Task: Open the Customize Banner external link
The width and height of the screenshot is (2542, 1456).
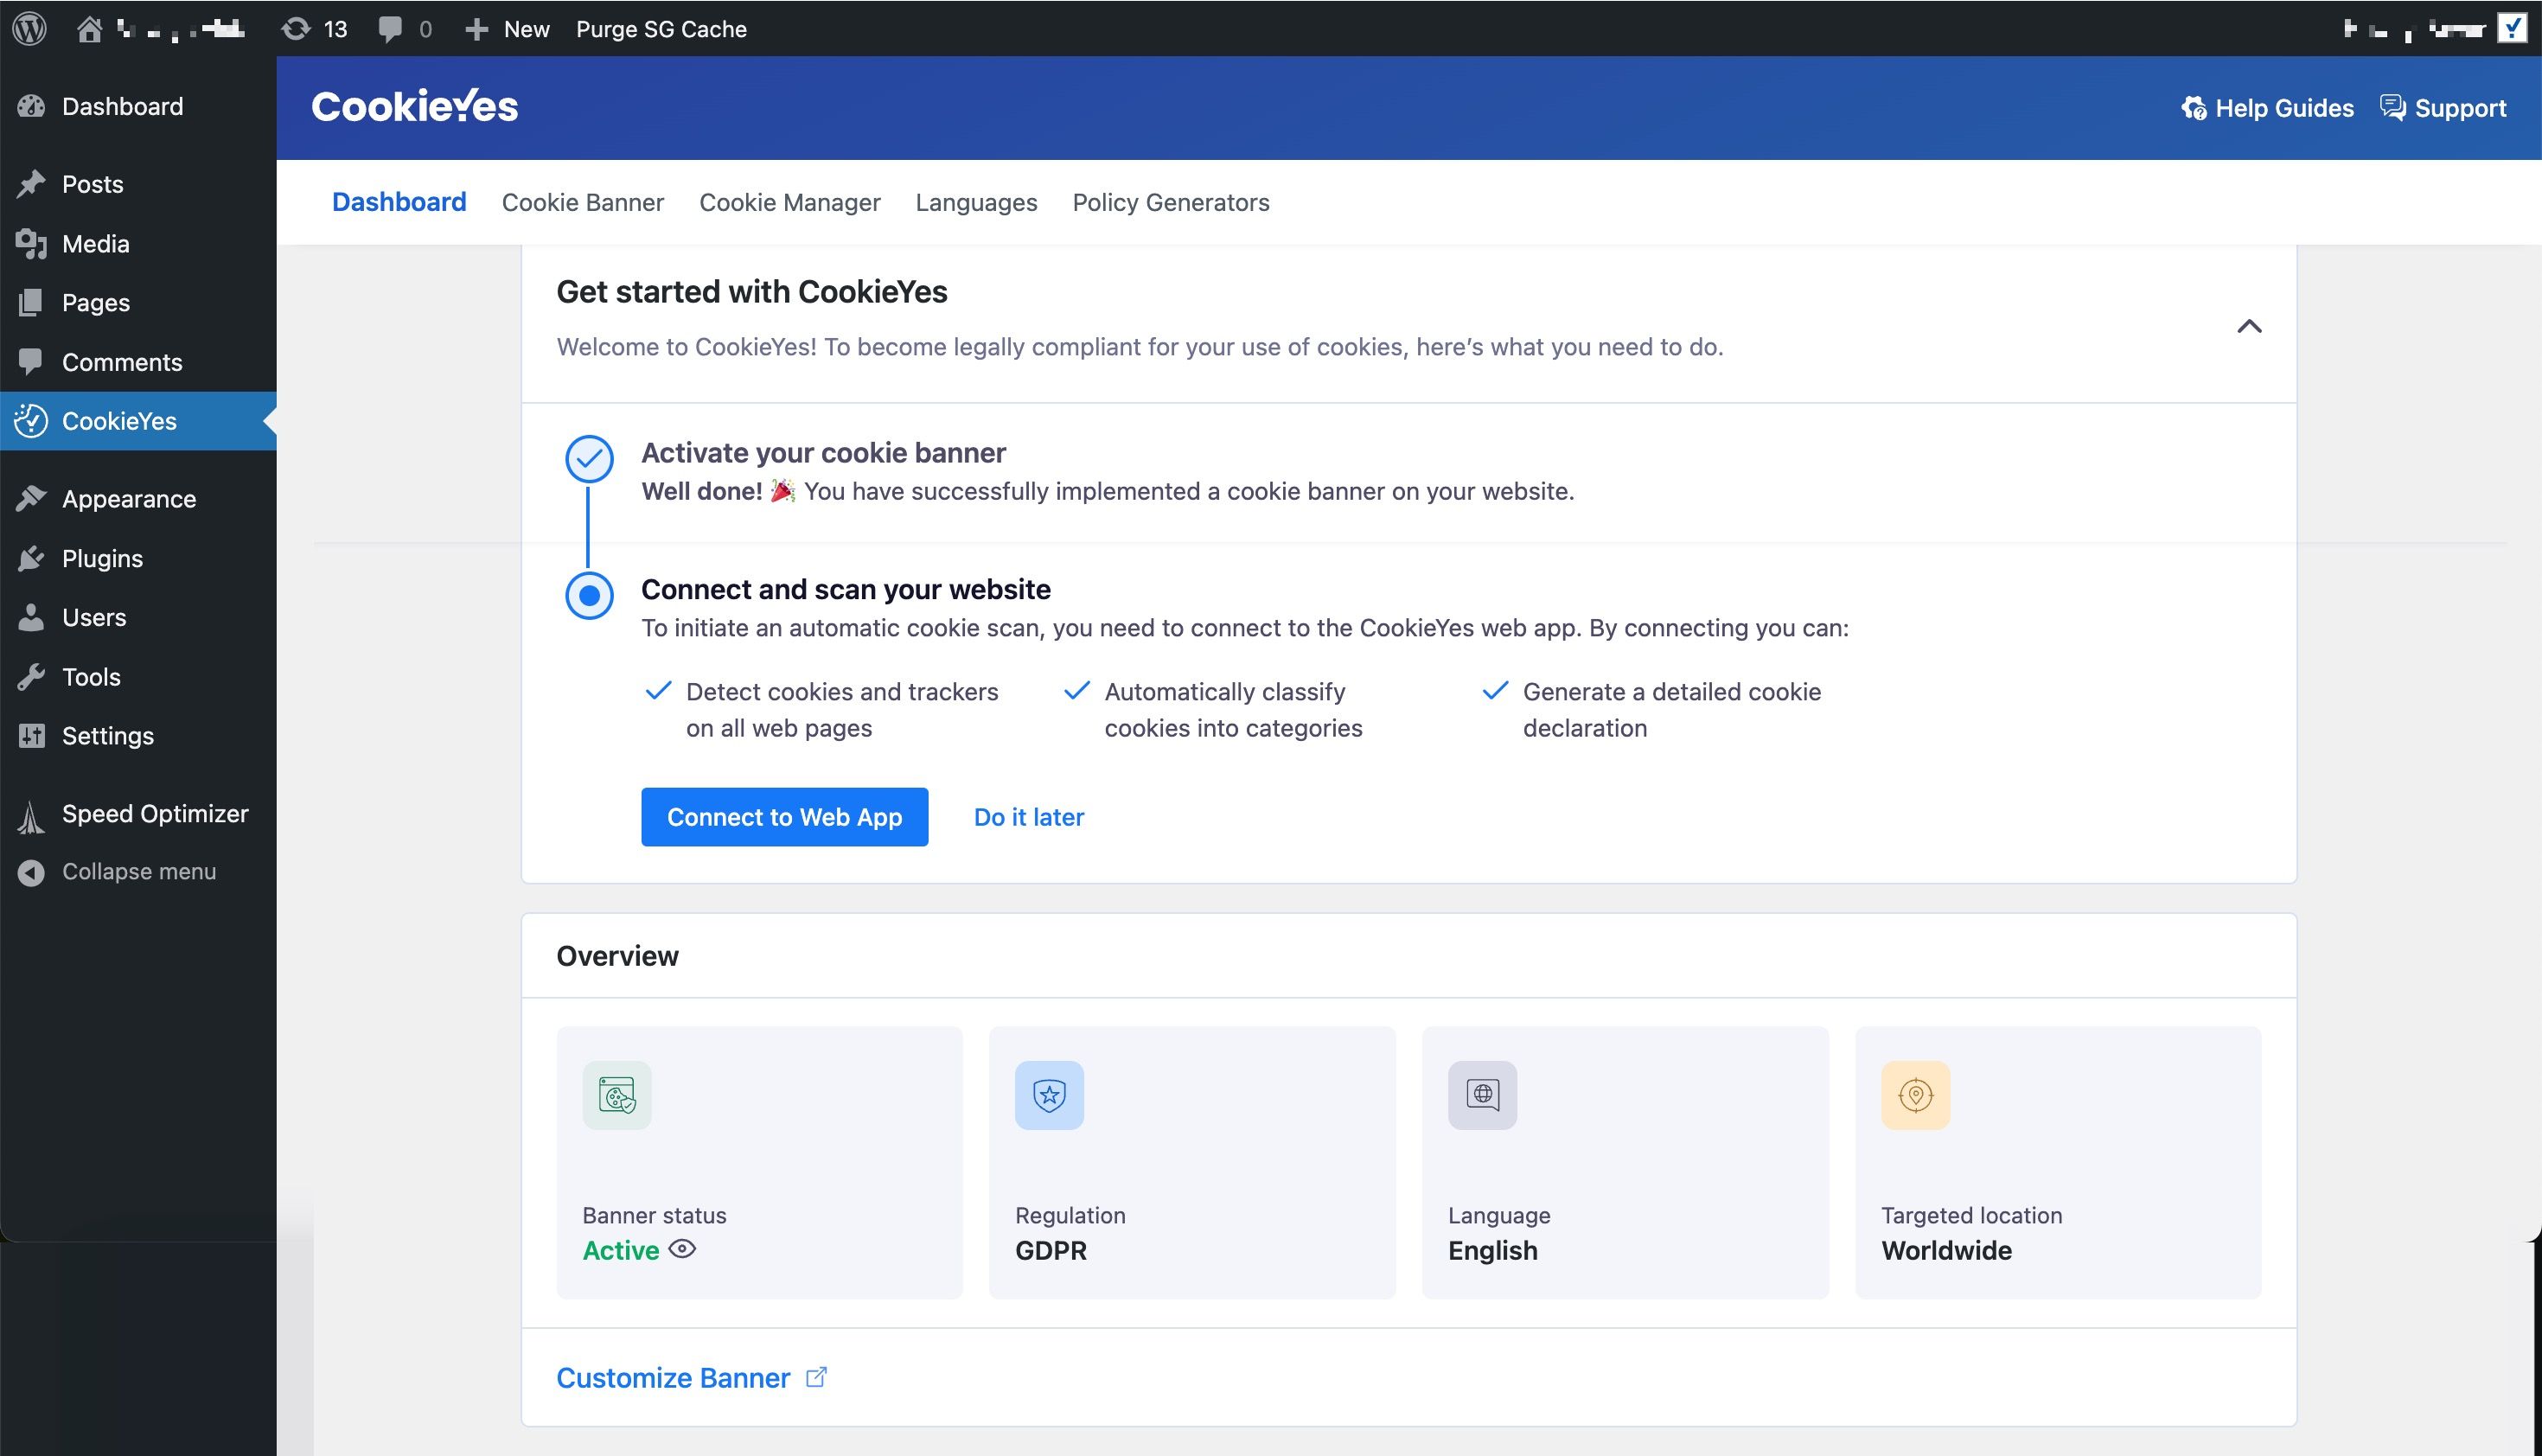Action: tap(691, 1378)
